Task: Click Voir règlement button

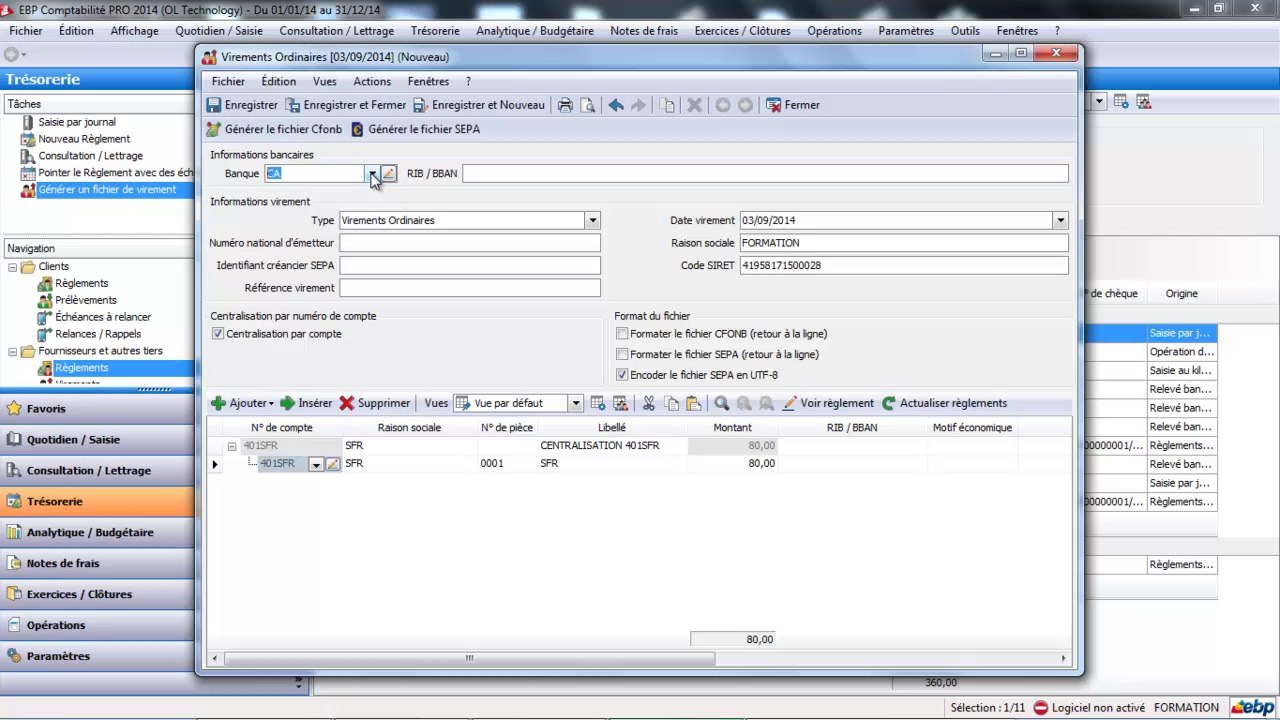Action: coord(828,403)
